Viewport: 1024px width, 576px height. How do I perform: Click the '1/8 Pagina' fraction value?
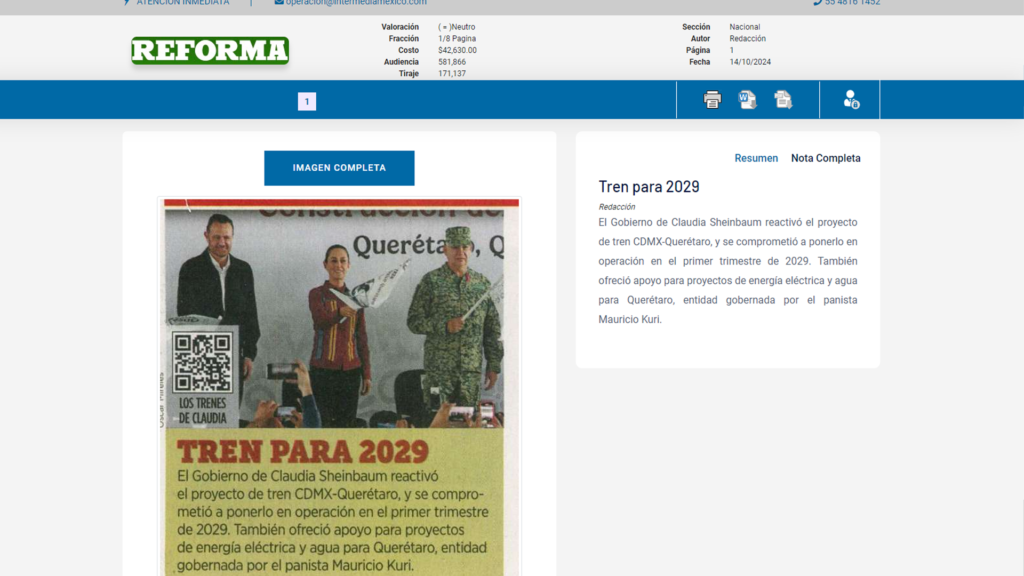click(x=456, y=39)
